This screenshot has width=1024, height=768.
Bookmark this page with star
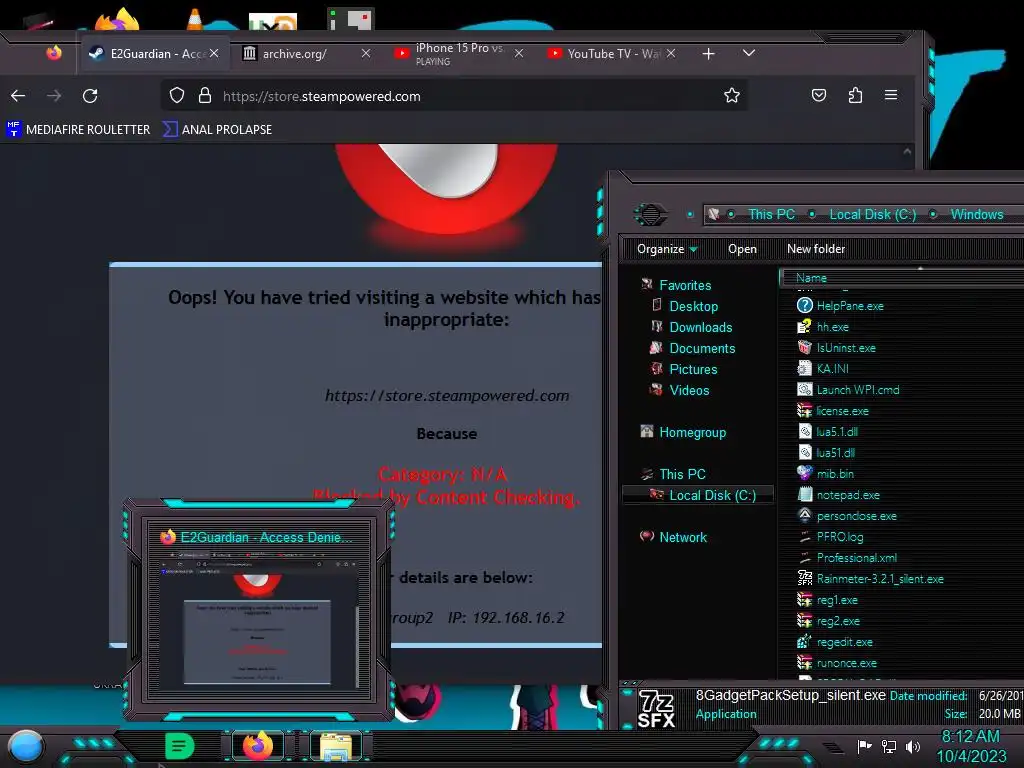[731, 96]
